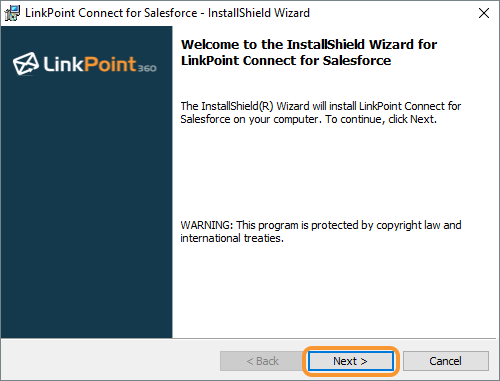Click the white "Link" word in the logo

point(63,63)
